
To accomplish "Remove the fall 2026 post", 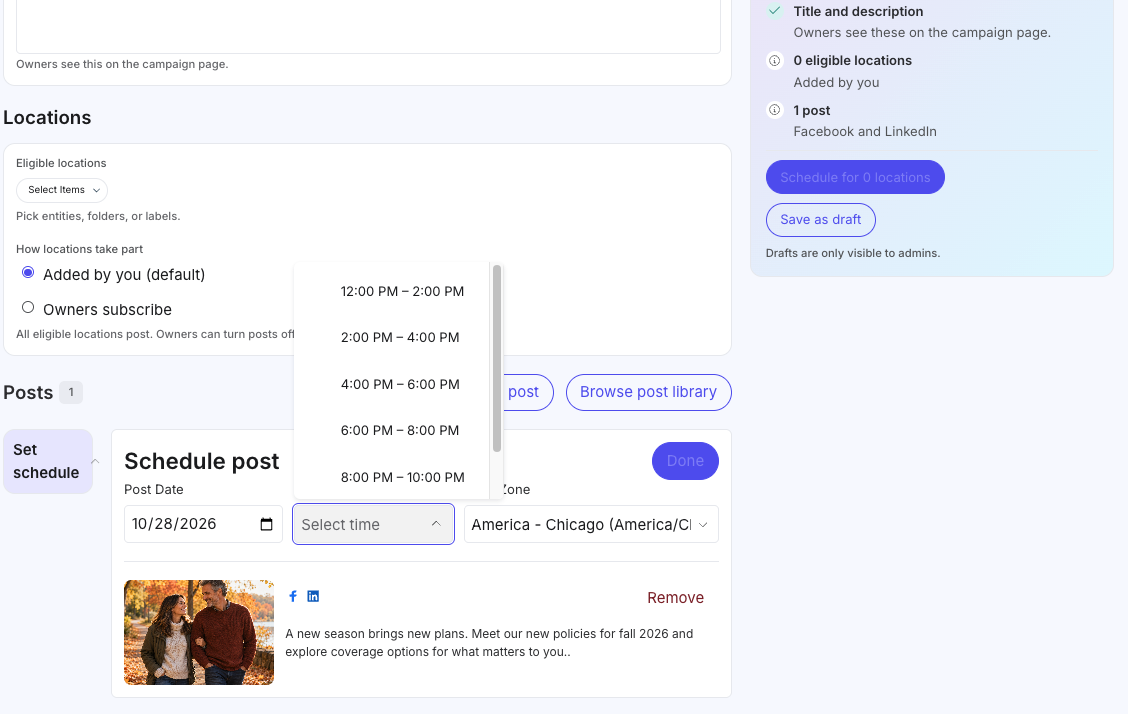I will tap(676, 598).
